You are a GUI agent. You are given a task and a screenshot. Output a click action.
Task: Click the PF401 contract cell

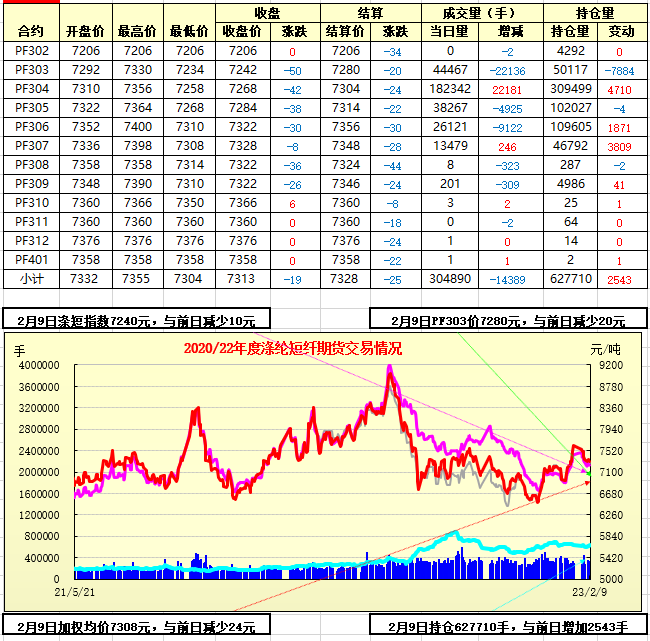[31, 259]
